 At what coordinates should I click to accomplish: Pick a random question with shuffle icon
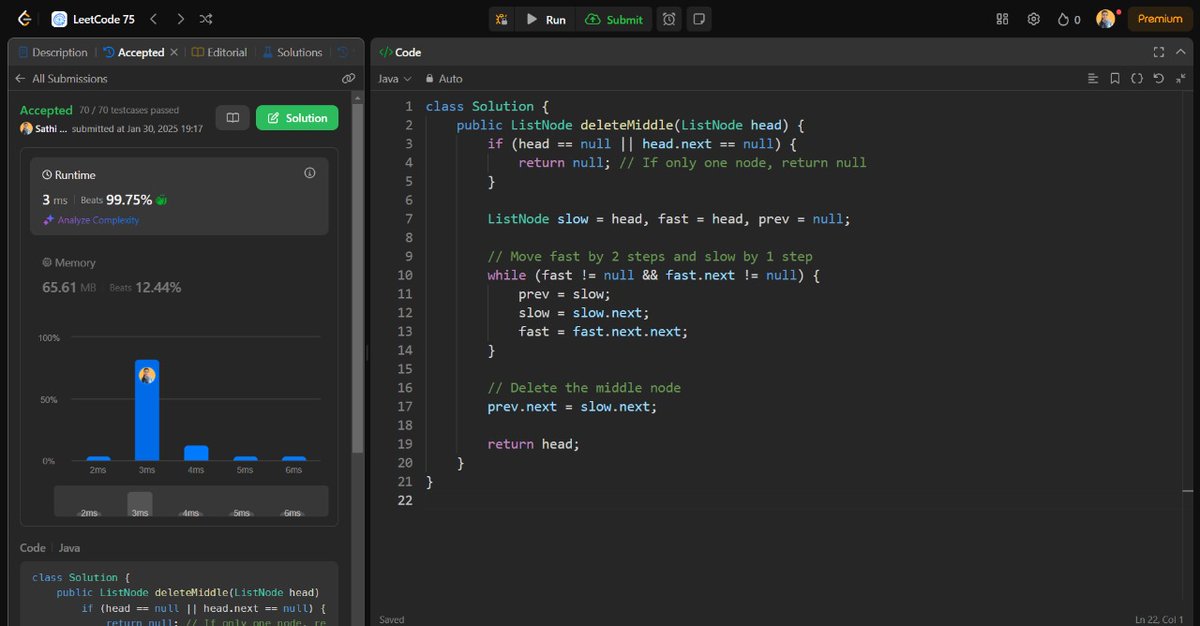tap(206, 19)
